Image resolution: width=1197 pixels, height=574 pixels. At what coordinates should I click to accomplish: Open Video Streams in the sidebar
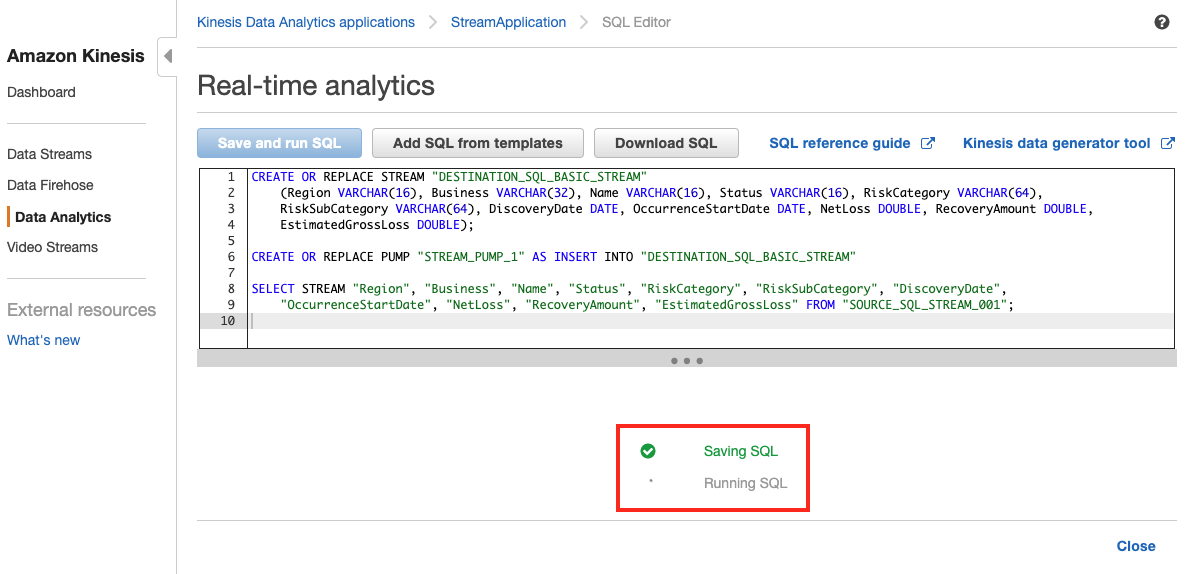pos(53,247)
